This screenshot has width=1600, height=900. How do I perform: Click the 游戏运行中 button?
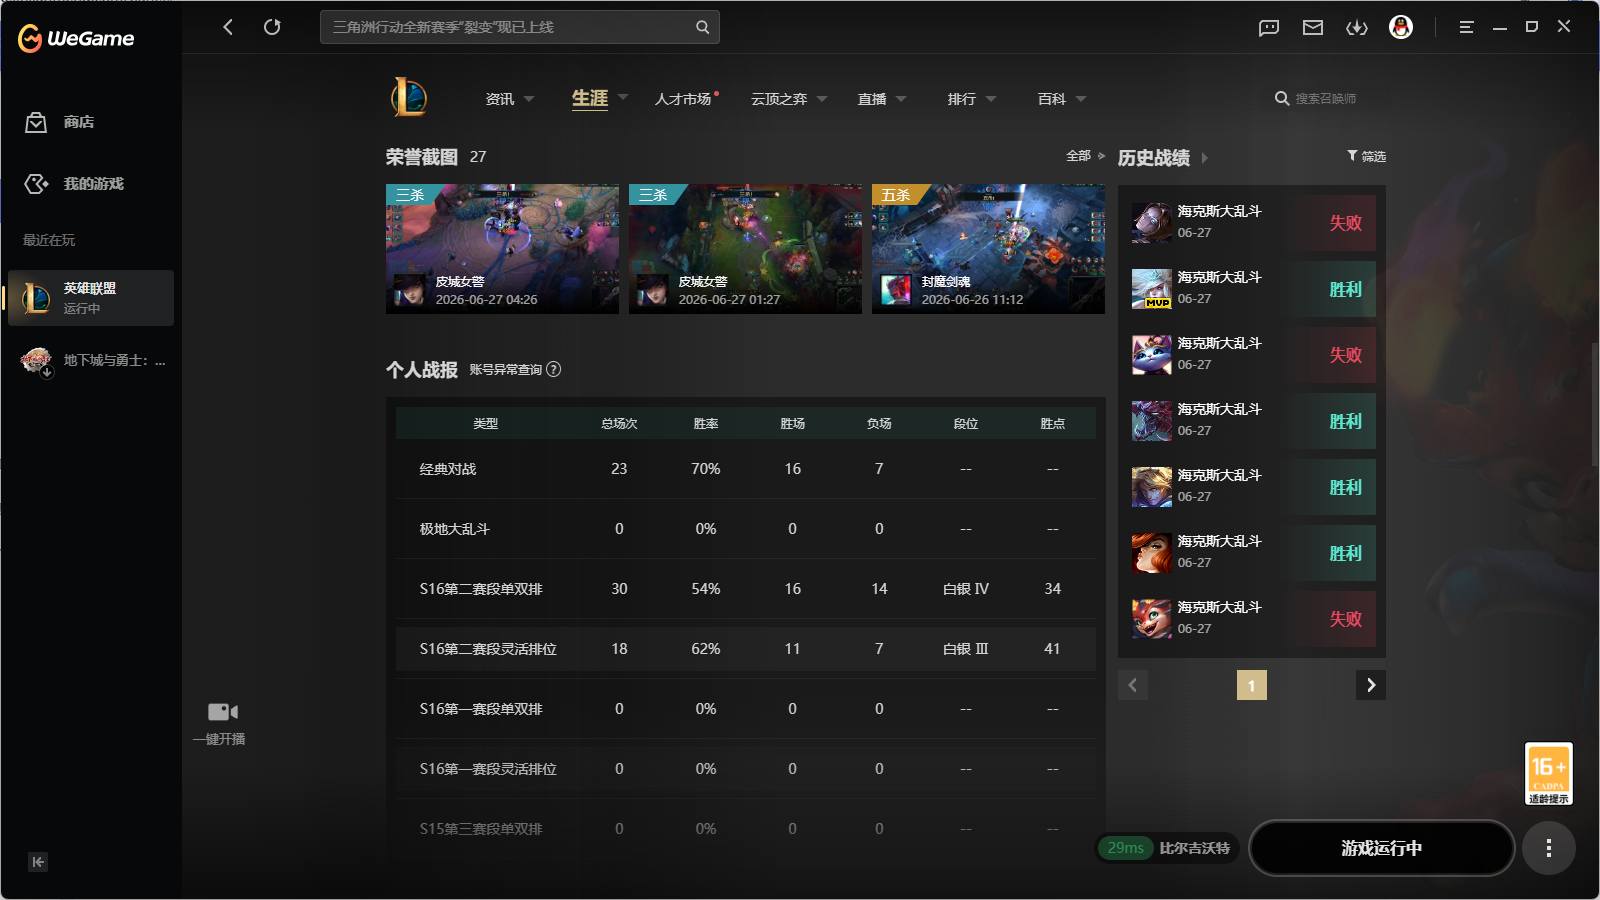point(1382,848)
